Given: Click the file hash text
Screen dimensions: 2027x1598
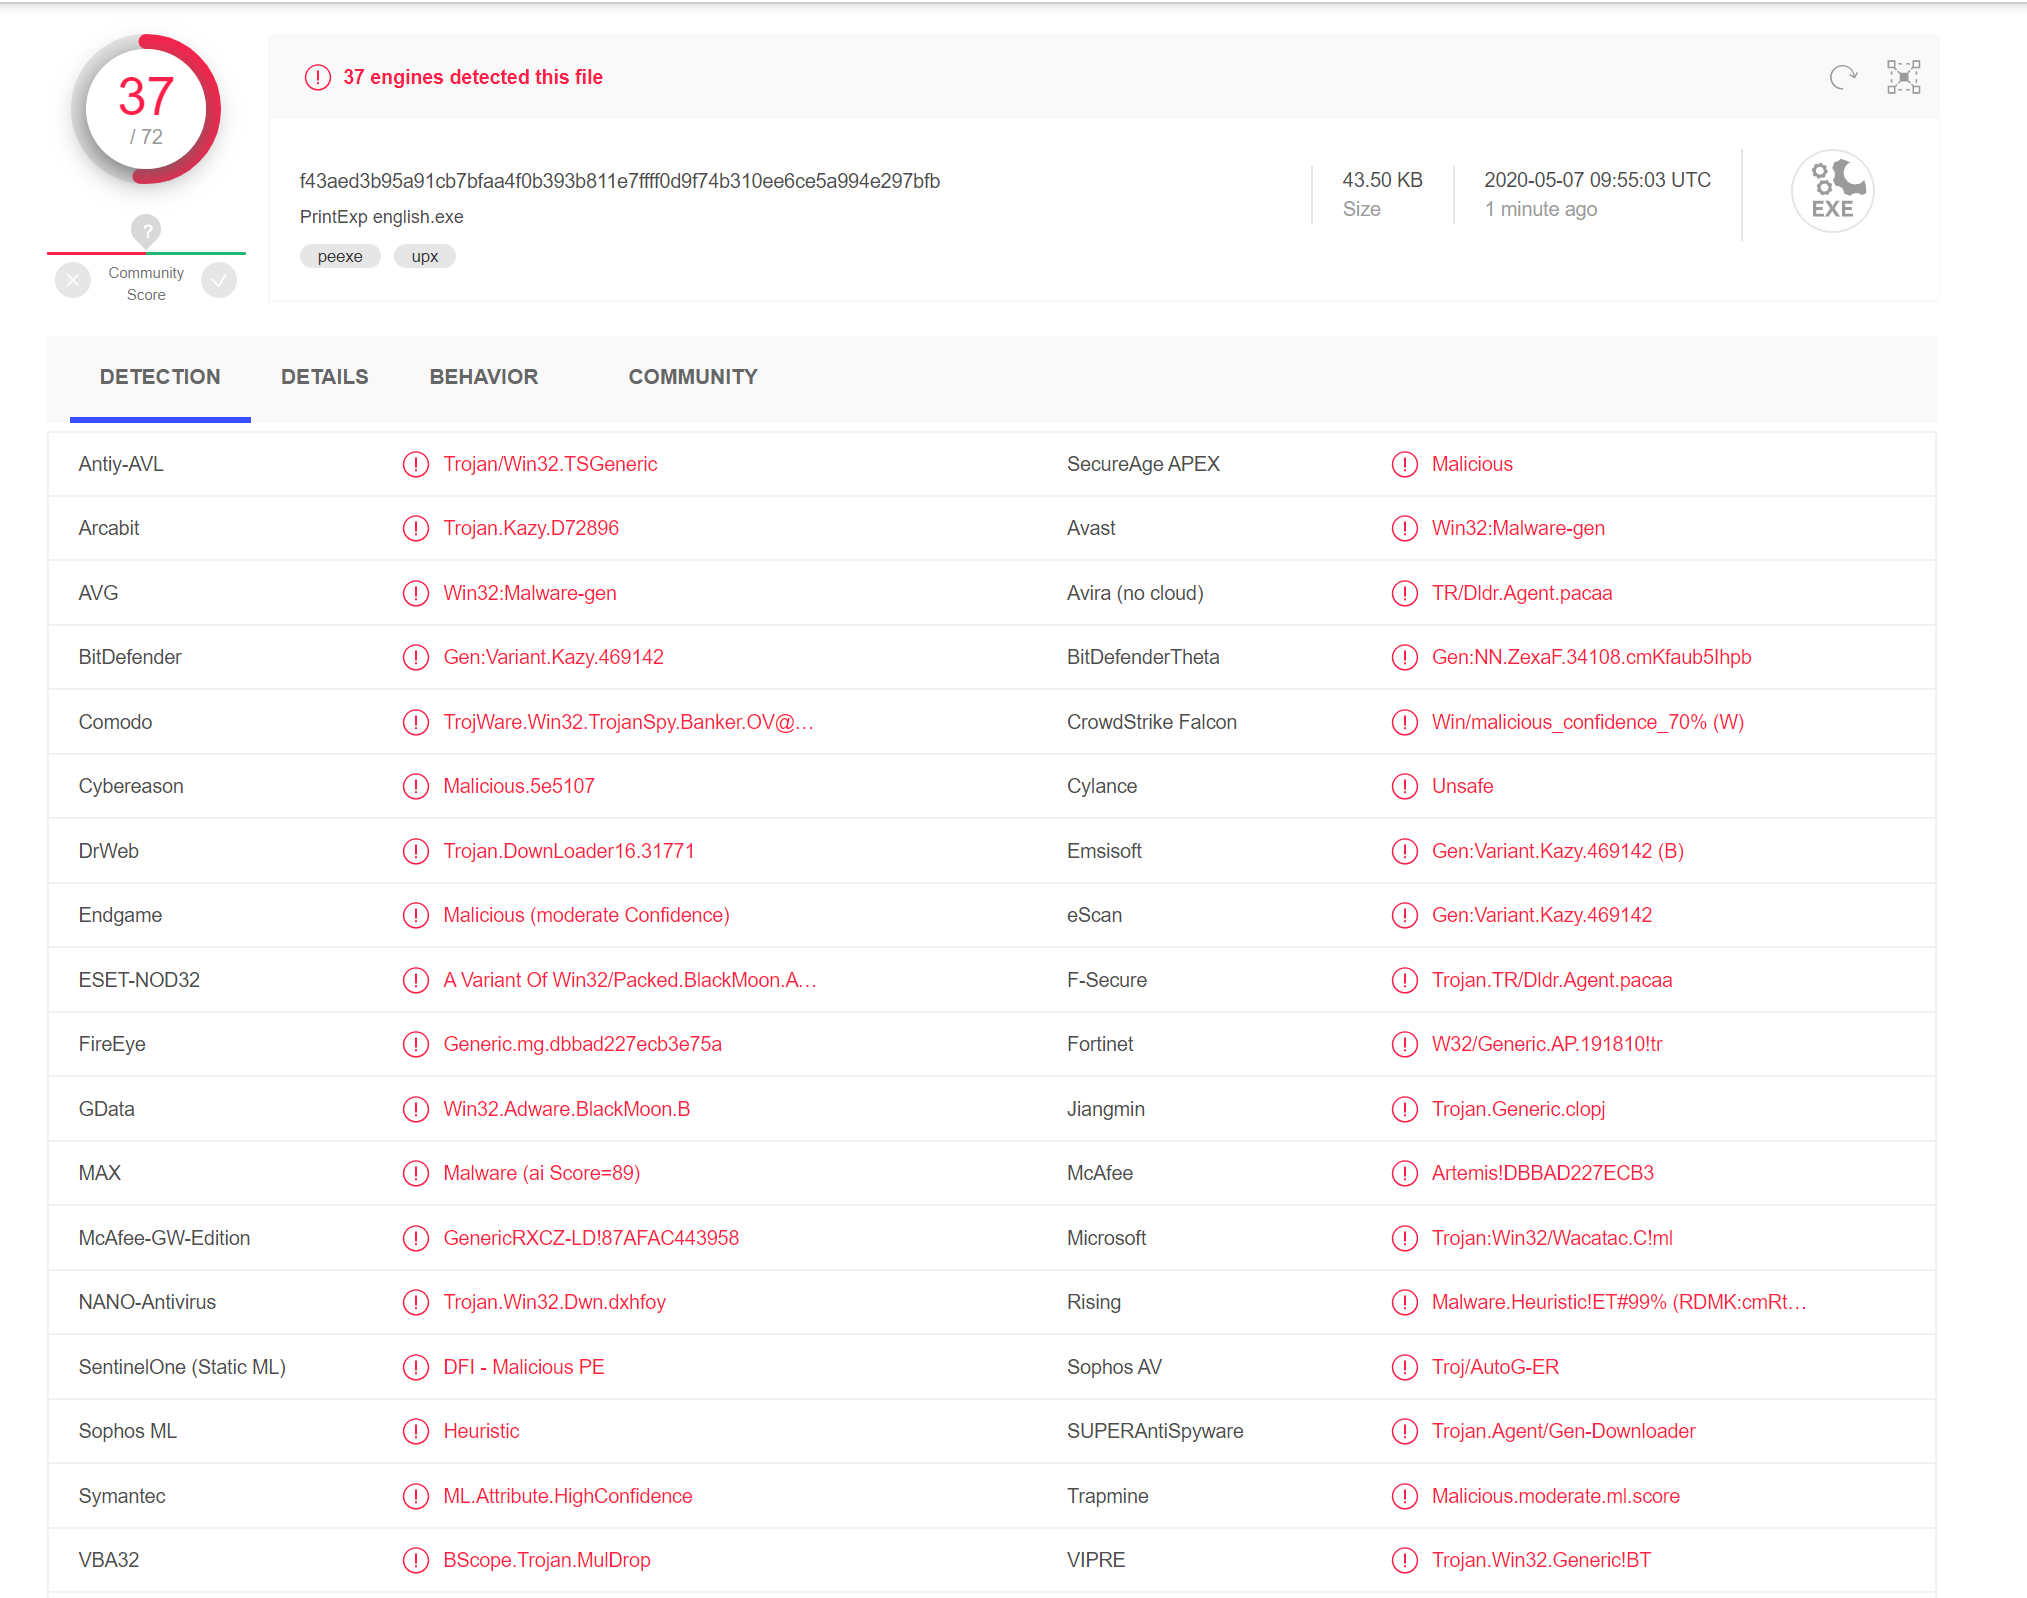Looking at the screenshot, I should (619, 181).
